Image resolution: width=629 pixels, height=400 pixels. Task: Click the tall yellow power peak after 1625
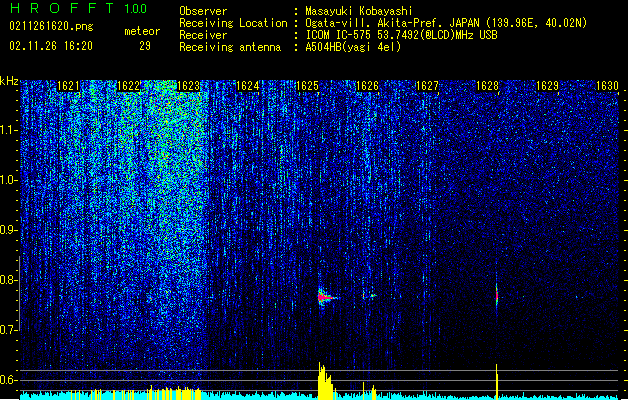coord(325,381)
